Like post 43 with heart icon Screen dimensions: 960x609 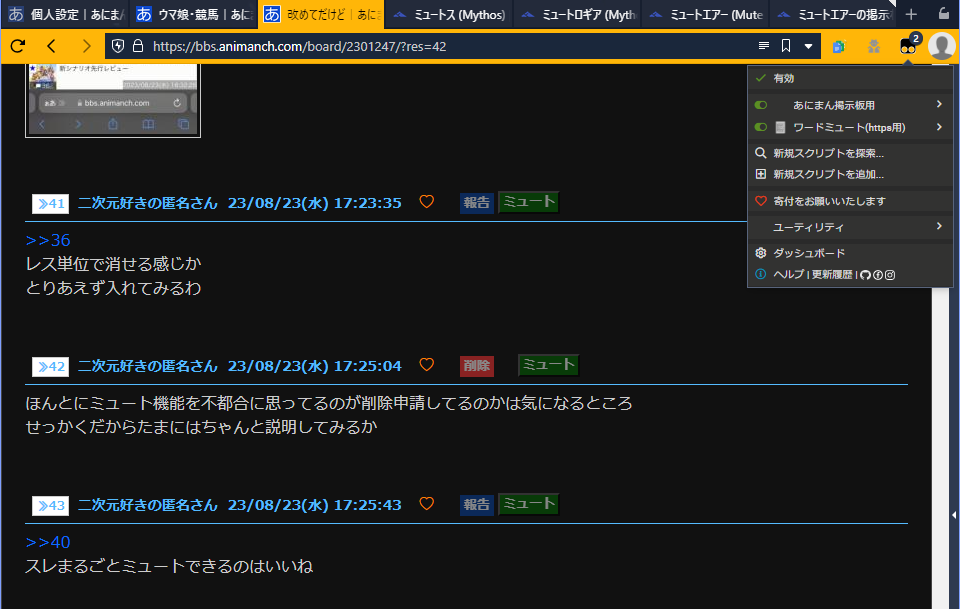427,504
